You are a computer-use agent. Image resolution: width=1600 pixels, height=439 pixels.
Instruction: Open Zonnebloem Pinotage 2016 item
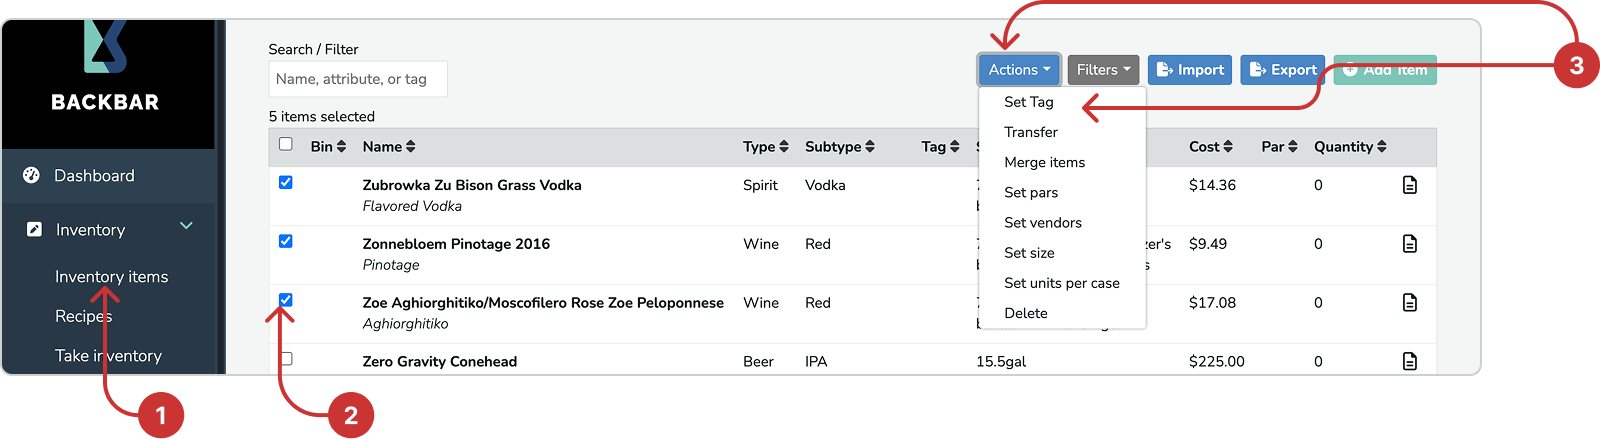click(456, 244)
